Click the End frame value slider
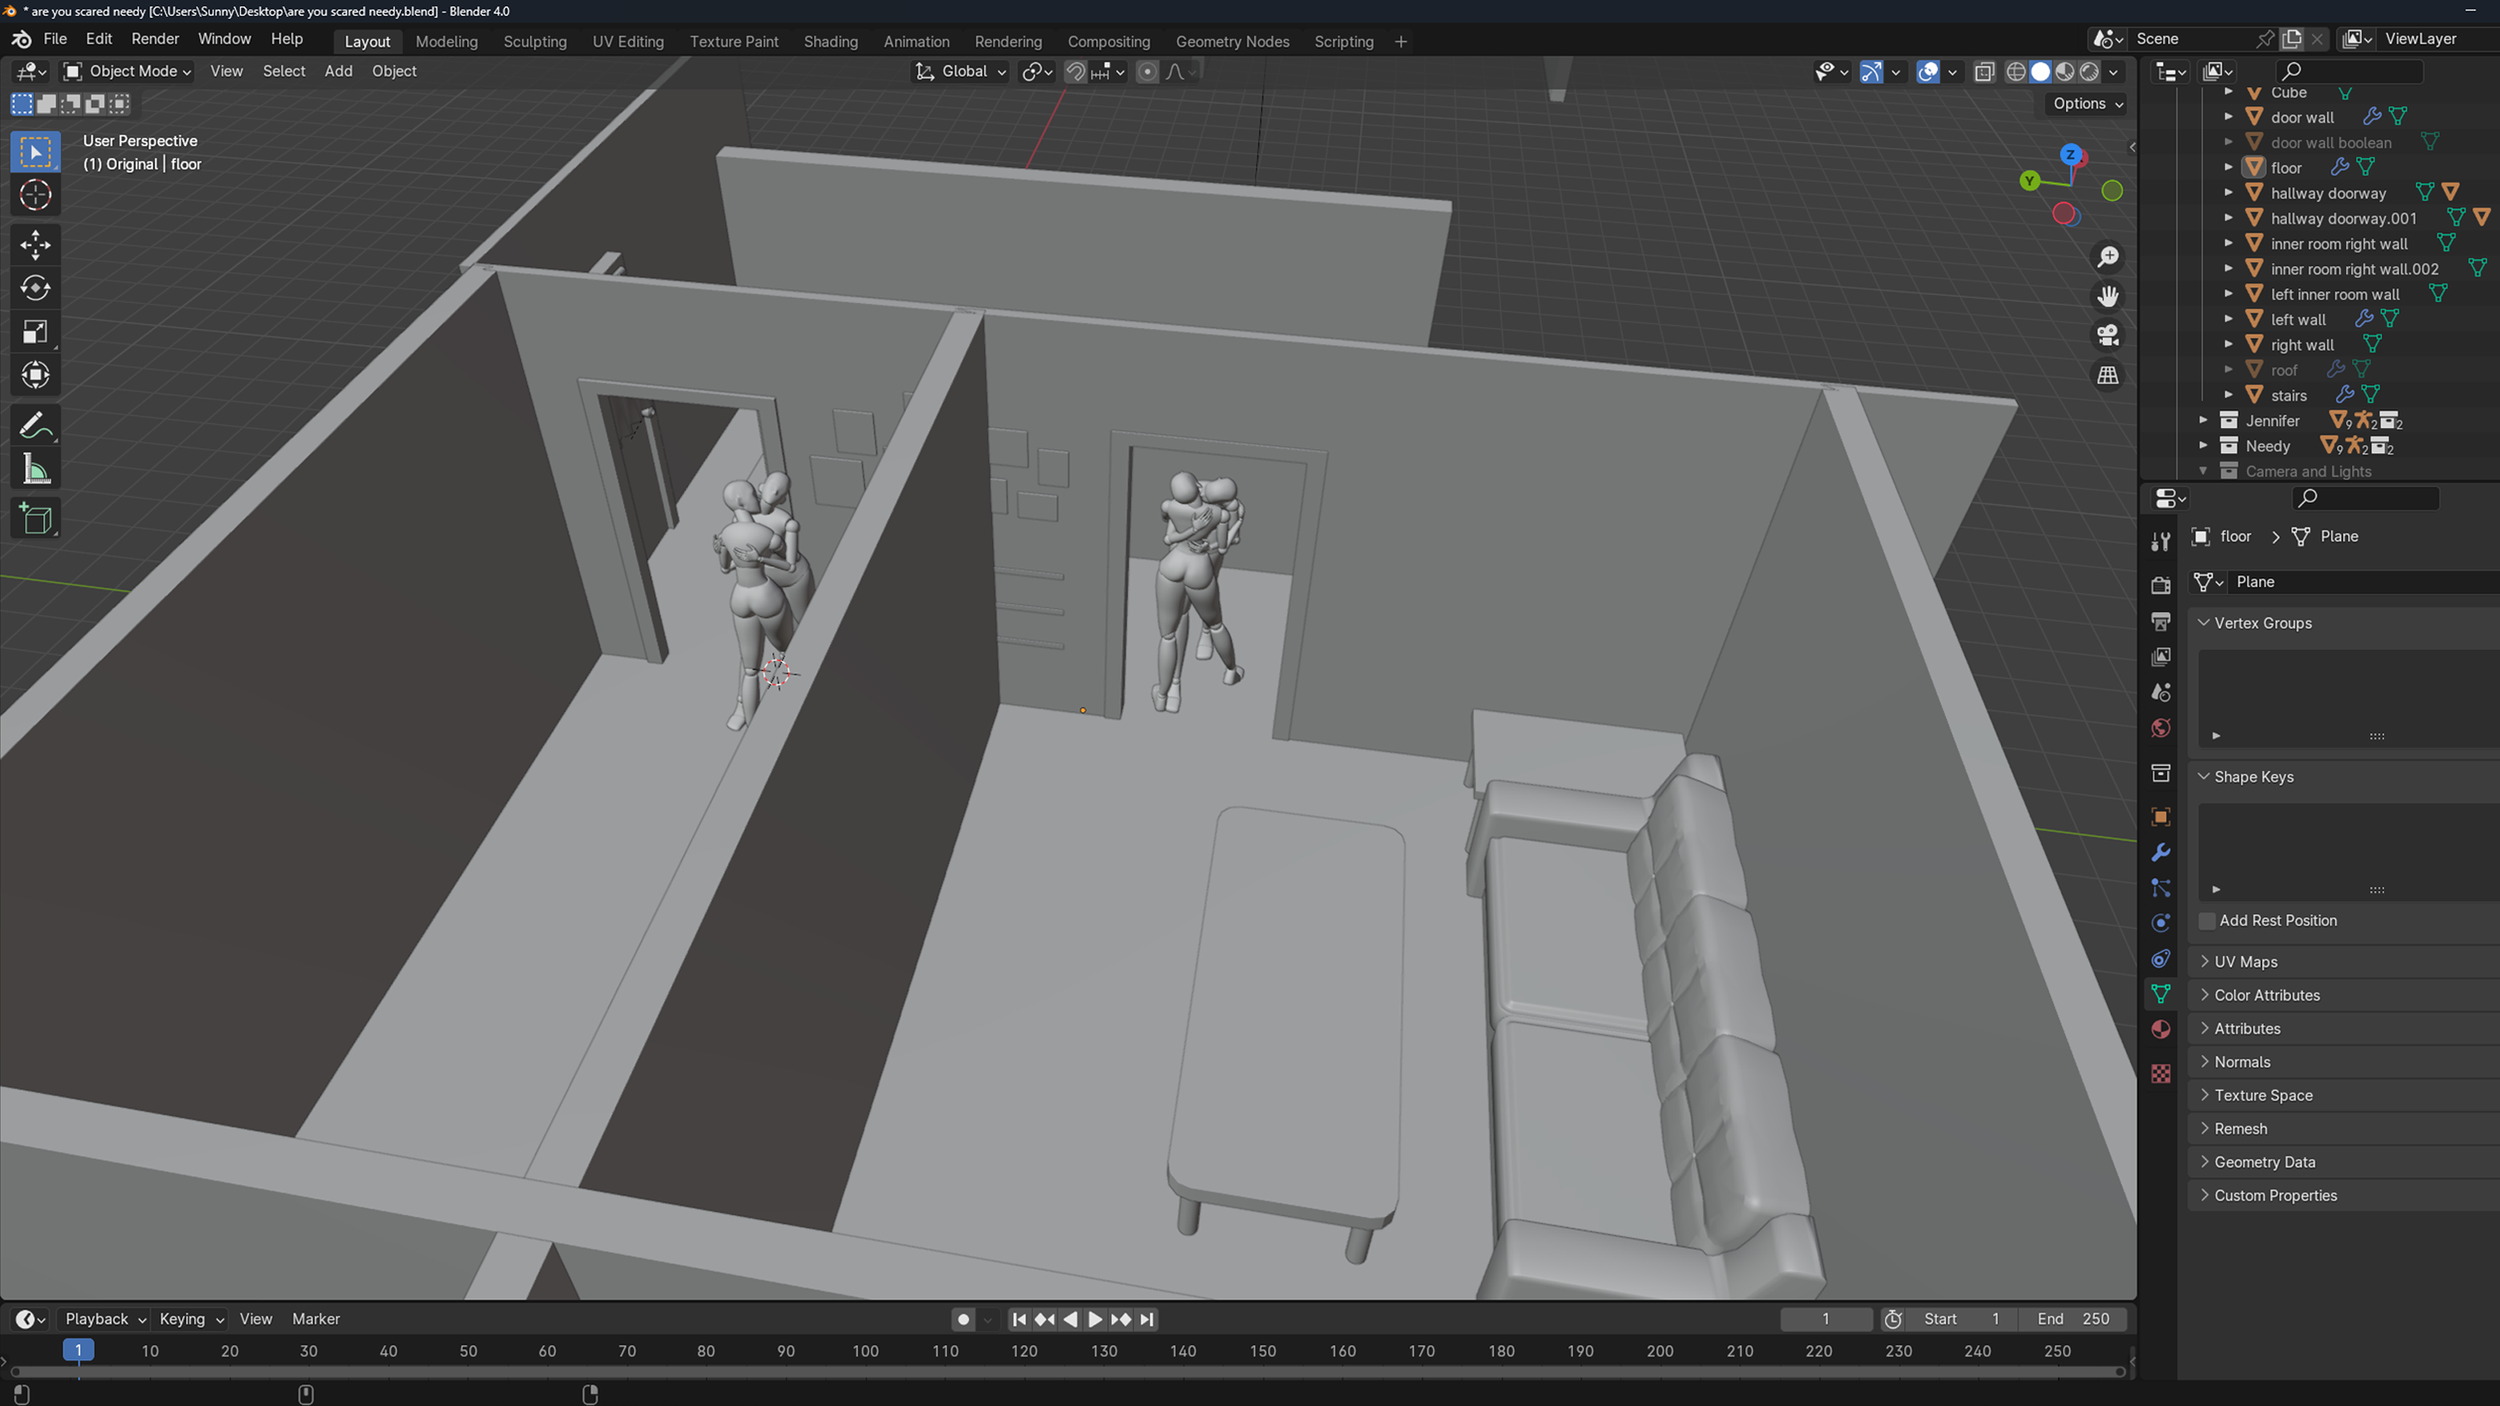The width and height of the screenshot is (2500, 1406). [2072, 1319]
